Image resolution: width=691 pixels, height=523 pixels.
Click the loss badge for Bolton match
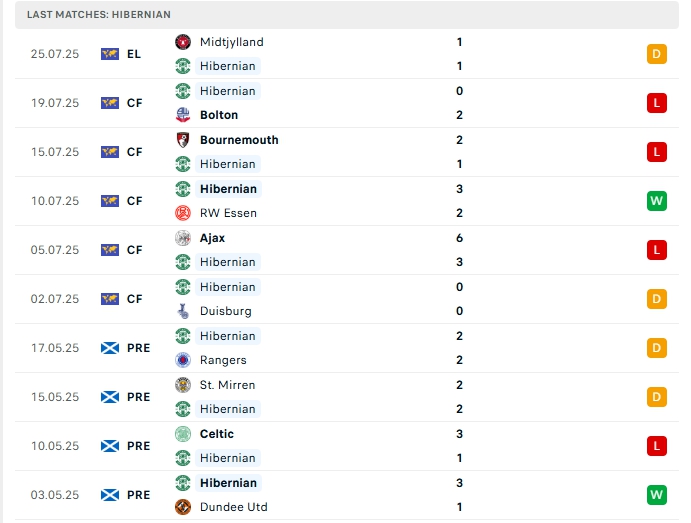657,103
